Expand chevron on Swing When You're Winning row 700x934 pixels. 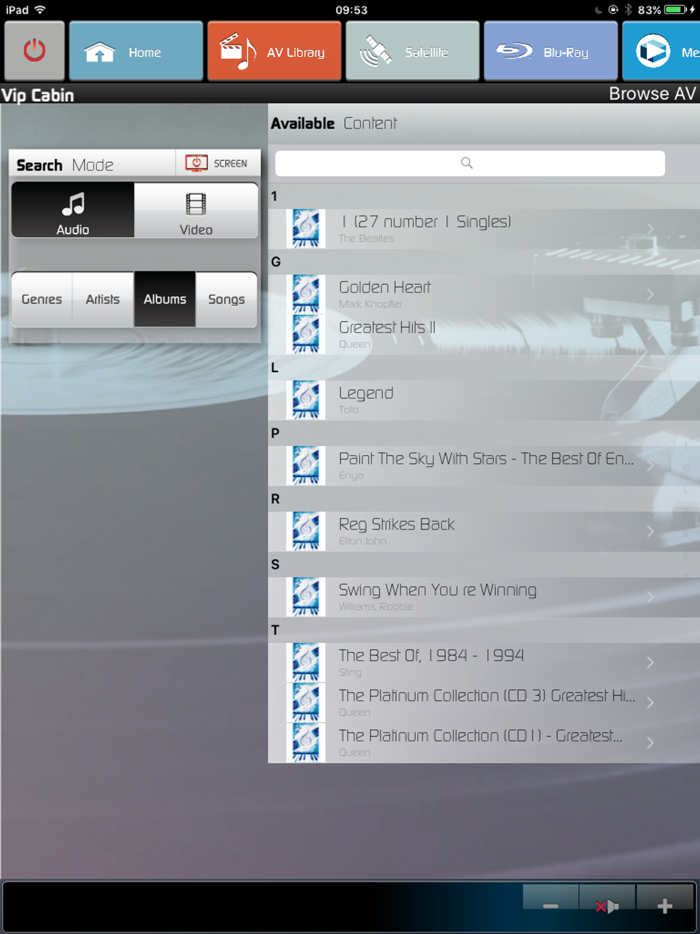click(650, 597)
